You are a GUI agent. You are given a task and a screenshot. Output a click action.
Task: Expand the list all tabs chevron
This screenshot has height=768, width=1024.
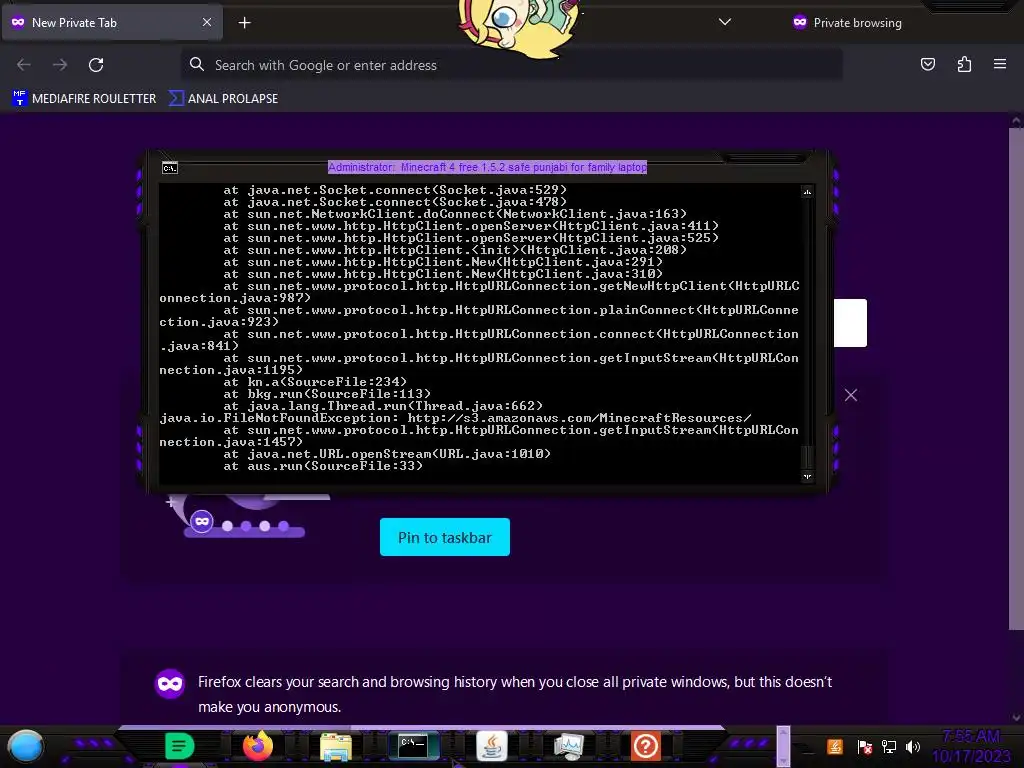click(x=724, y=22)
